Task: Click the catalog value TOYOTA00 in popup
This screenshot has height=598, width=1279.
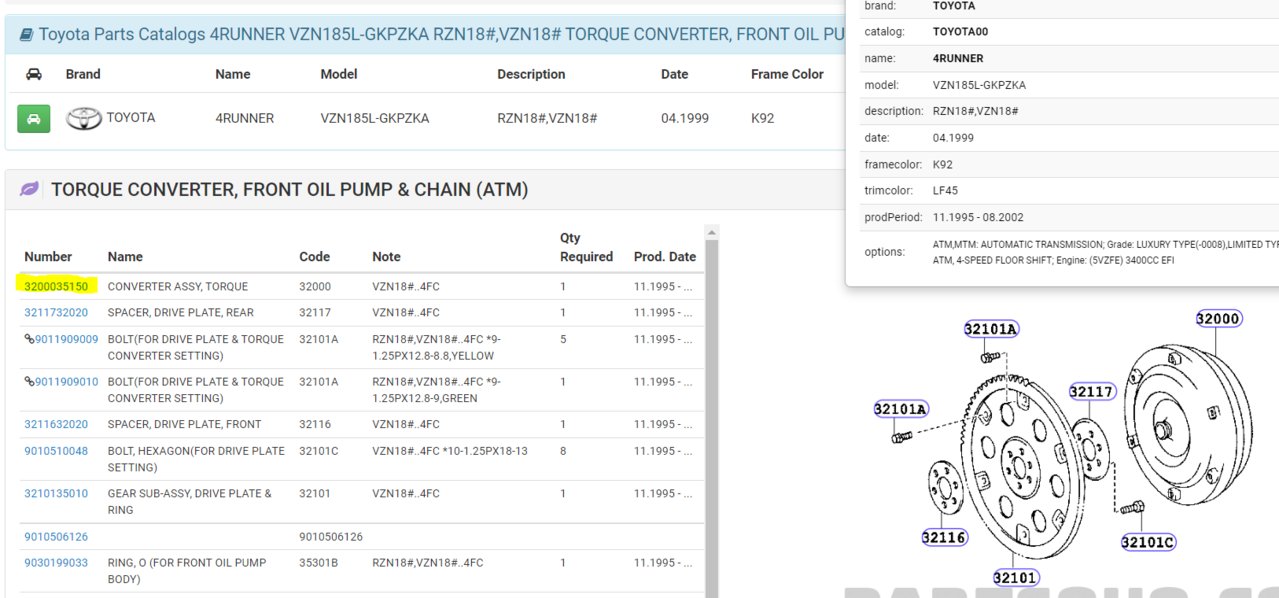Action: tap(960, 32)
